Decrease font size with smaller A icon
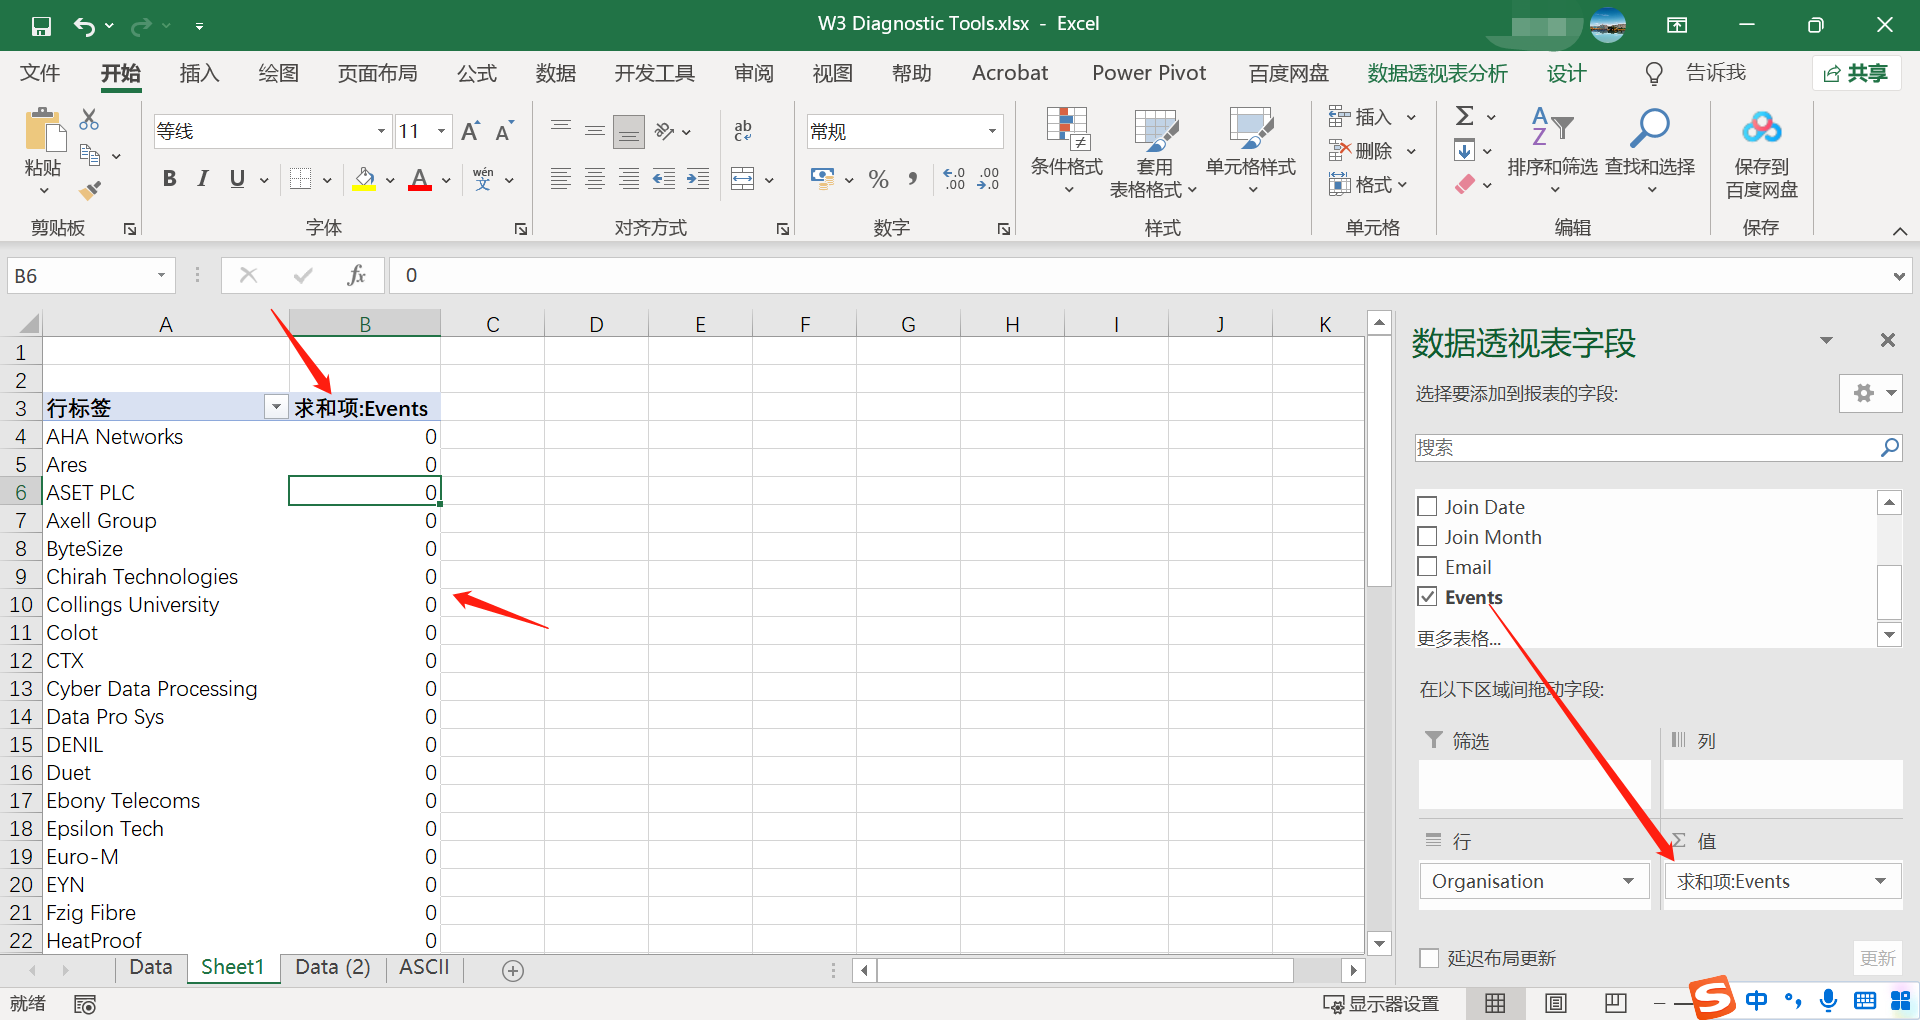The height and width of the screenshot is (1020, 1920). (x=504, y=131)
